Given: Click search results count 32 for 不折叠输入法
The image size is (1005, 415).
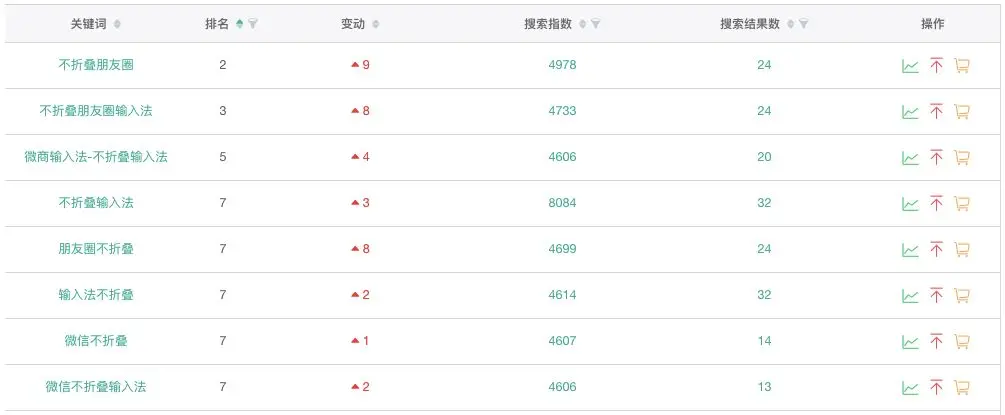Looking at the screenshot, I should pos(764,203).
